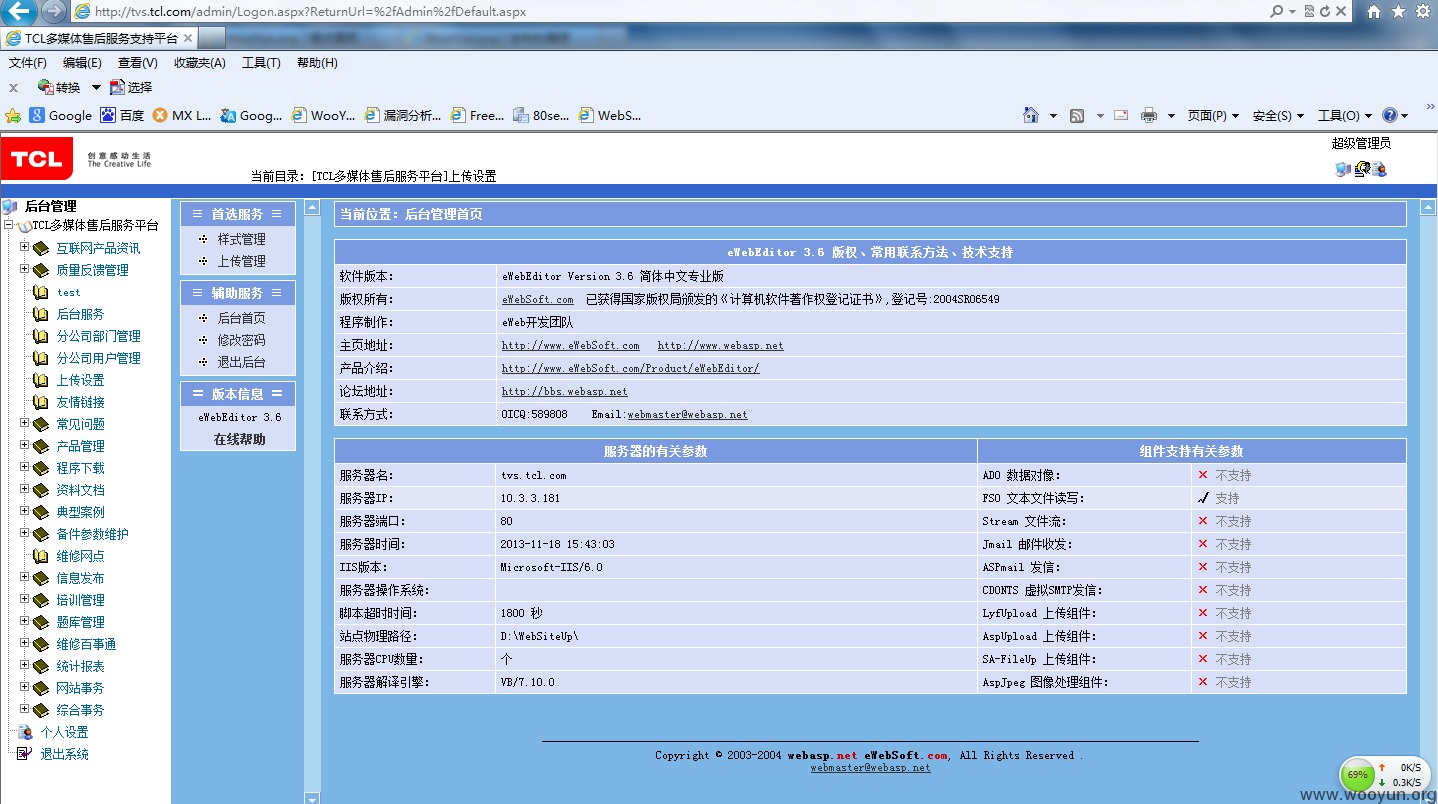The image size is (1438, 804).
Task: Open the browser settings gear icon
Action: (x=1422, y=11)
